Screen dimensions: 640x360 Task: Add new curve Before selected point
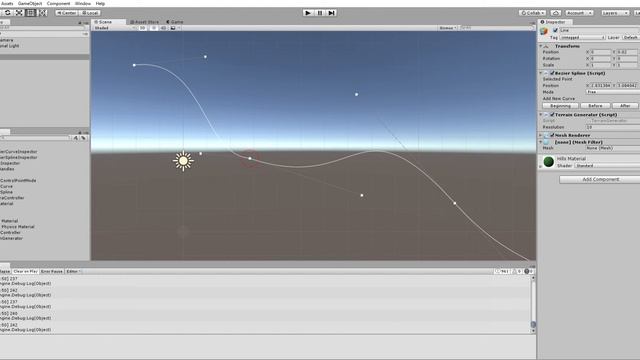[595, 106]
